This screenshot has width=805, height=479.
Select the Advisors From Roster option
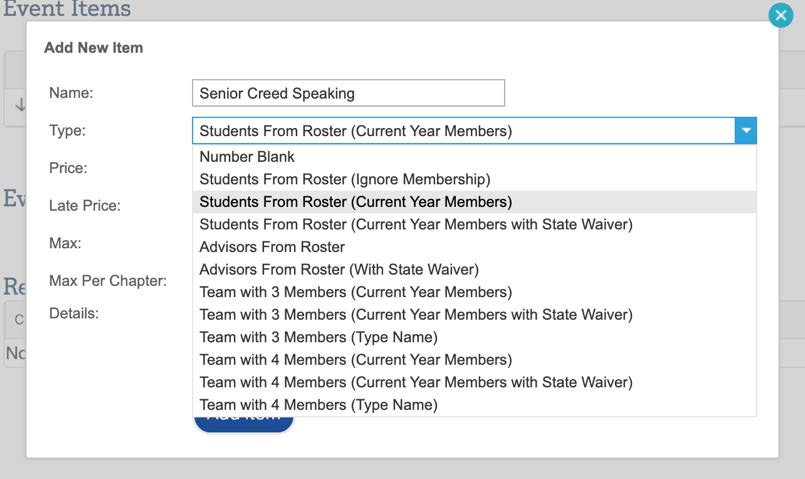click(272, 247)
